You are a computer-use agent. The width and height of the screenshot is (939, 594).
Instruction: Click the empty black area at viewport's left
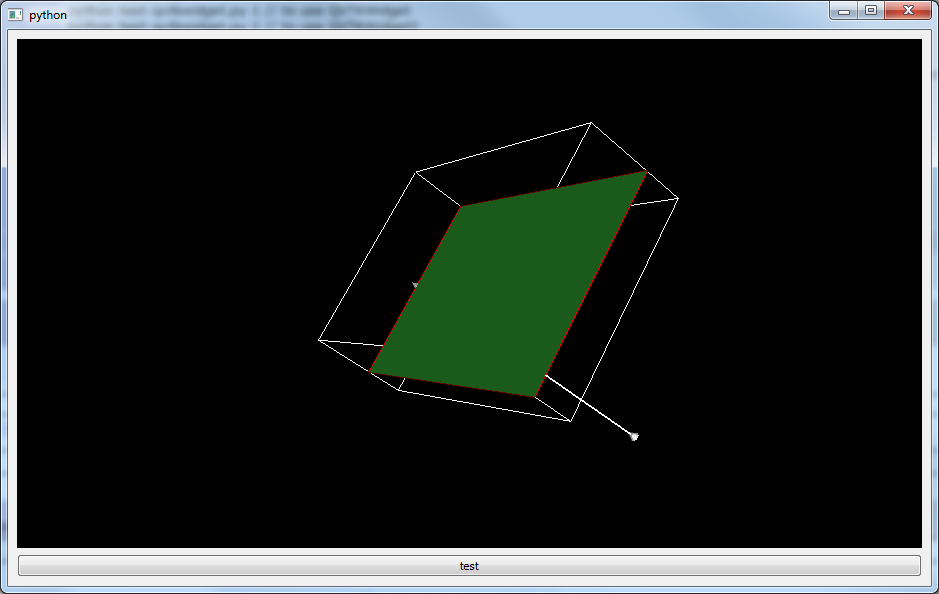click(150, 300)
